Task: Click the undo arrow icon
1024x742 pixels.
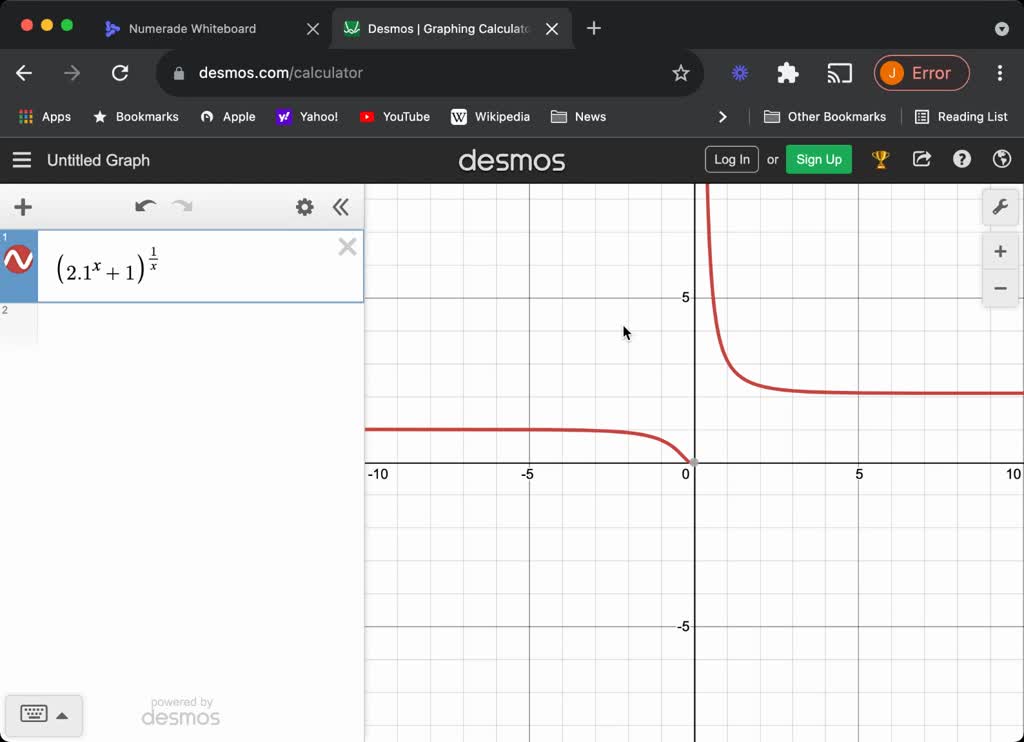Action: point(145,207)
